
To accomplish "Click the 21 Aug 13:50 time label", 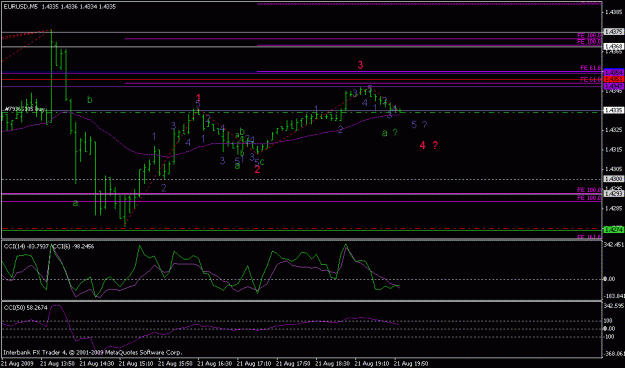I will [57, 364].
